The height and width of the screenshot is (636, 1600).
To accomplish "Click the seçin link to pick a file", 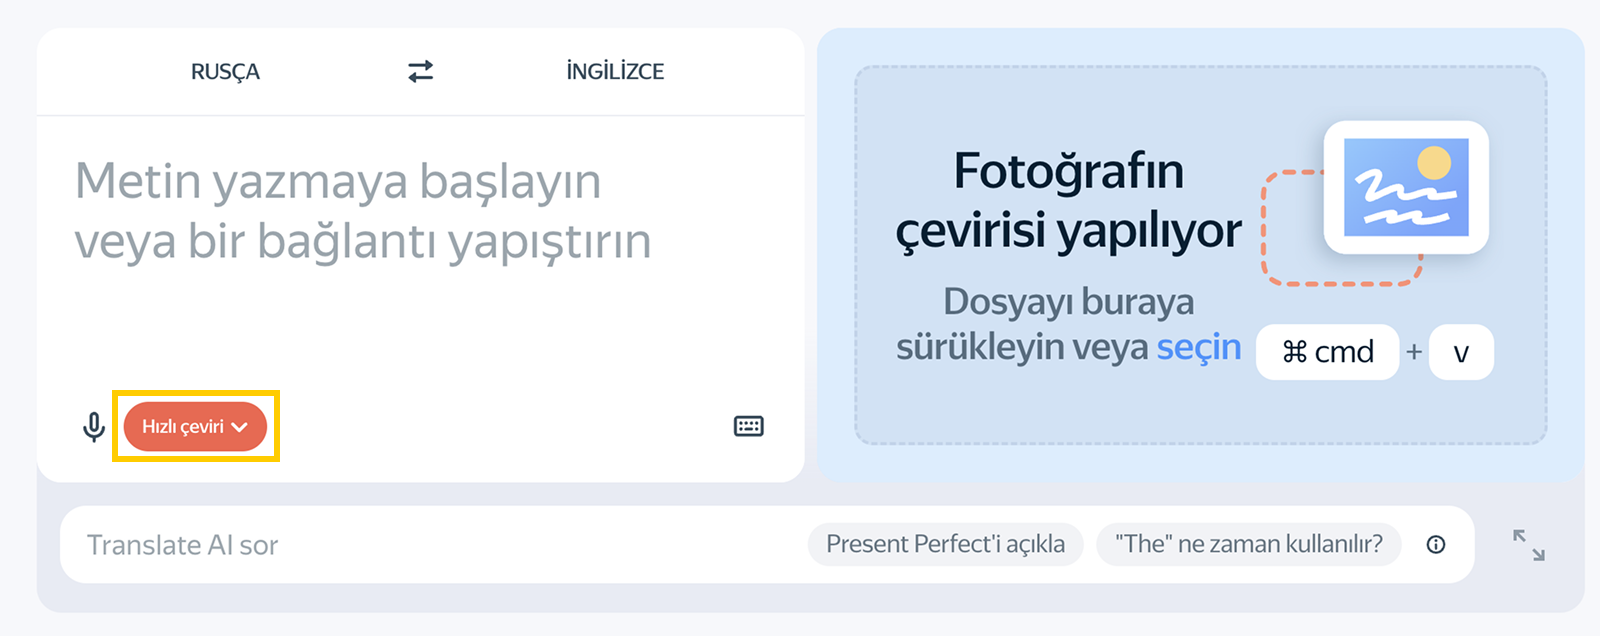I will tap(1198, 347).
